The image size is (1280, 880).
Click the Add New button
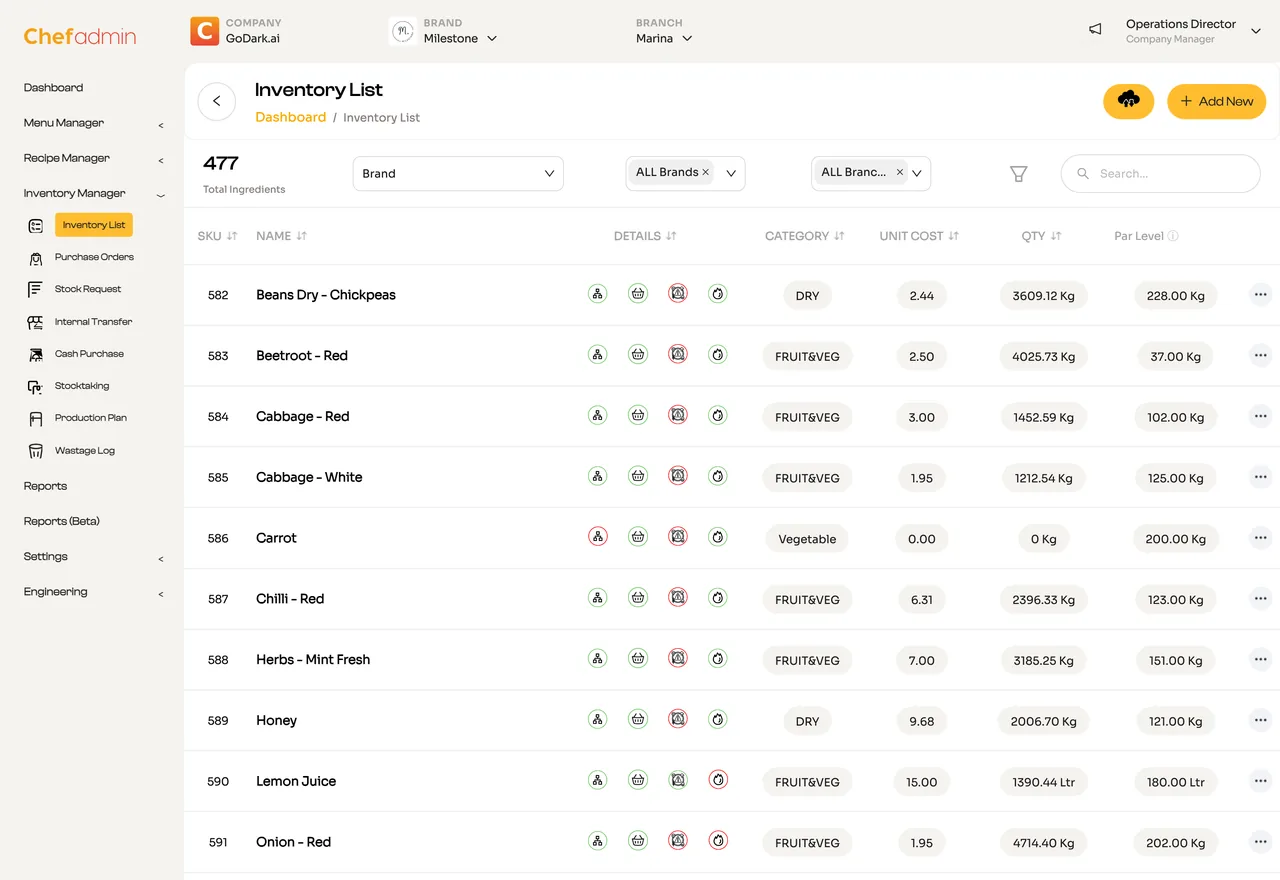1217,101
